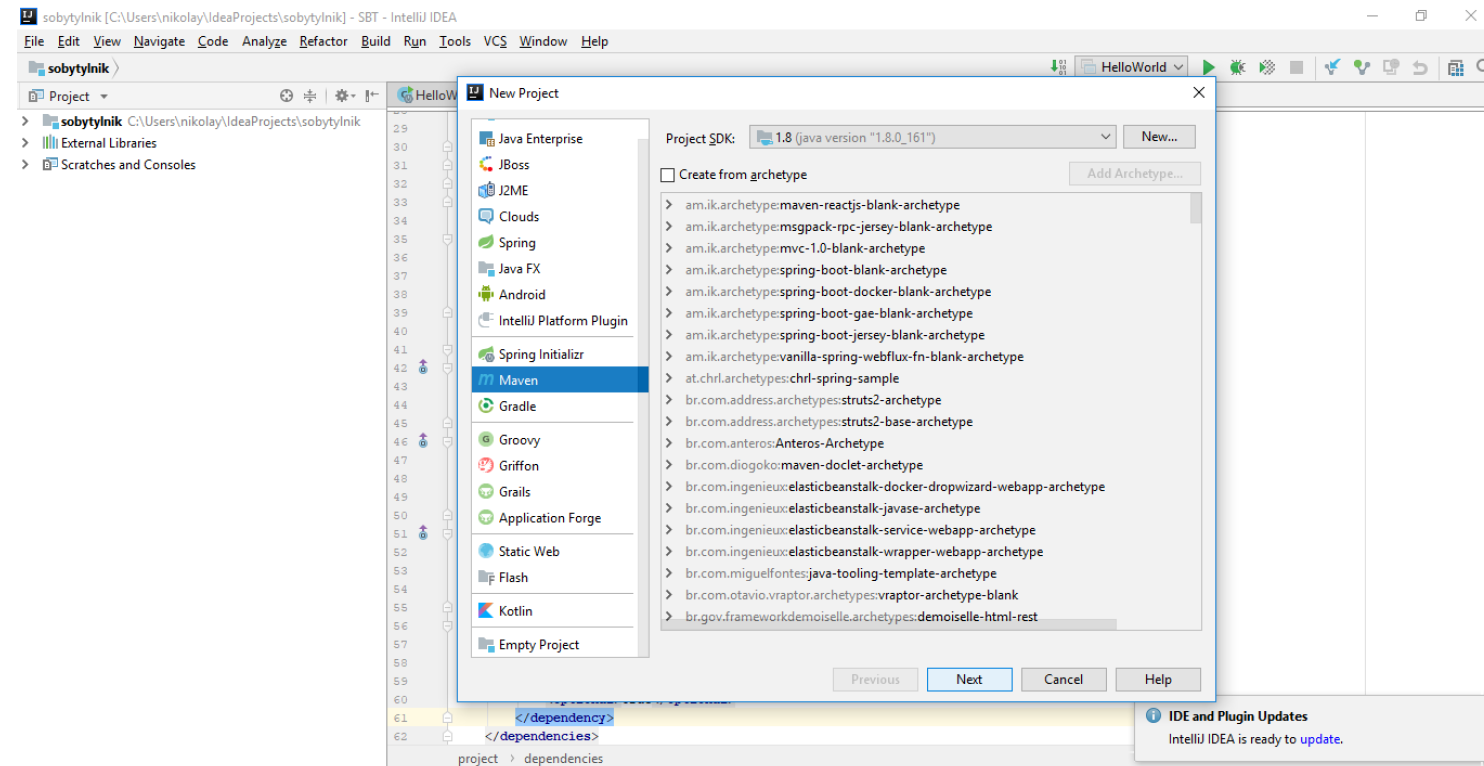Open the VCS menu

[x=495, y=41]
